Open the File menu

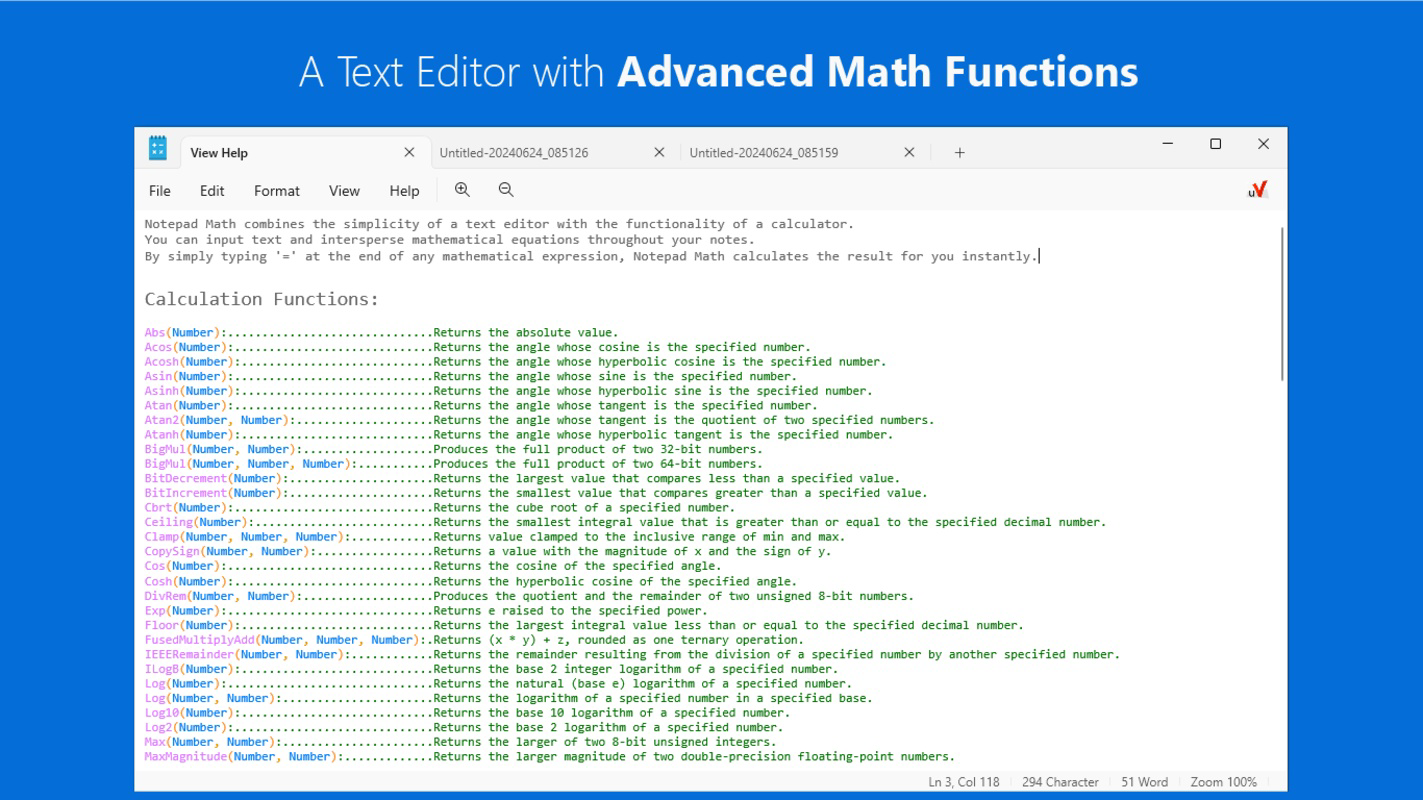[158, 190]
